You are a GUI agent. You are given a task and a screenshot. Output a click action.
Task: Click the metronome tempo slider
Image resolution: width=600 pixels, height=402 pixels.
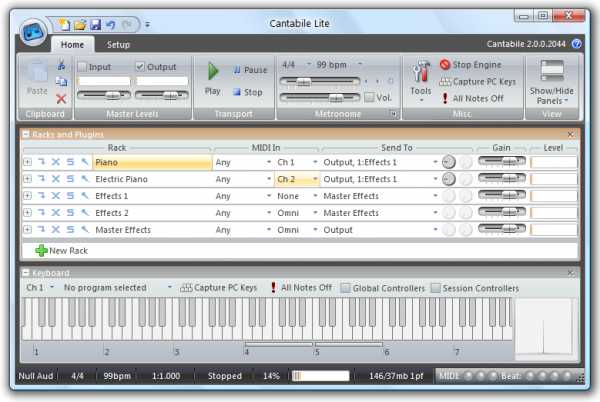320,81
